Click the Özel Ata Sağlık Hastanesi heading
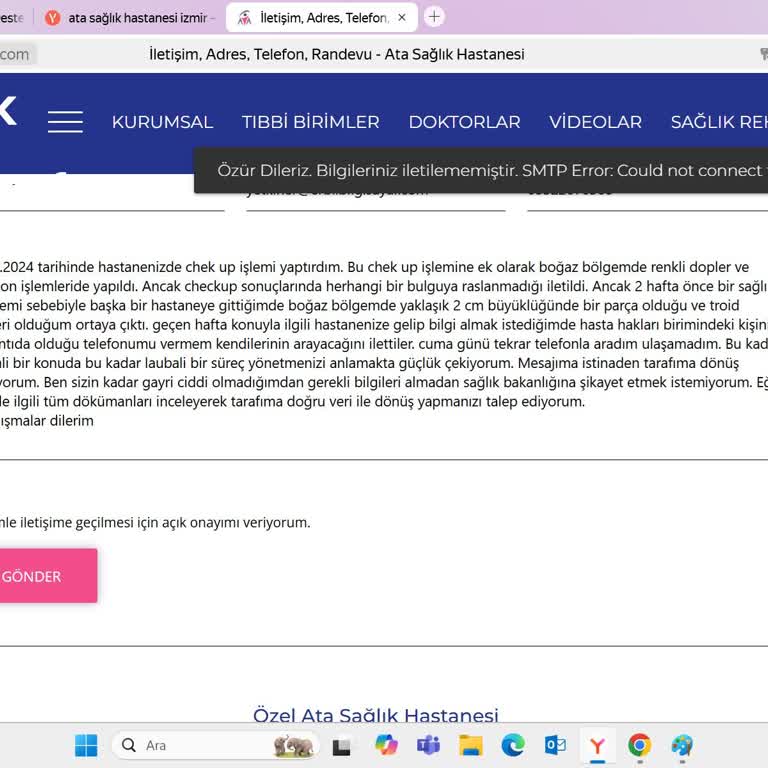The image size is (768, 768). pyautogui.click(x=376, y=715)
